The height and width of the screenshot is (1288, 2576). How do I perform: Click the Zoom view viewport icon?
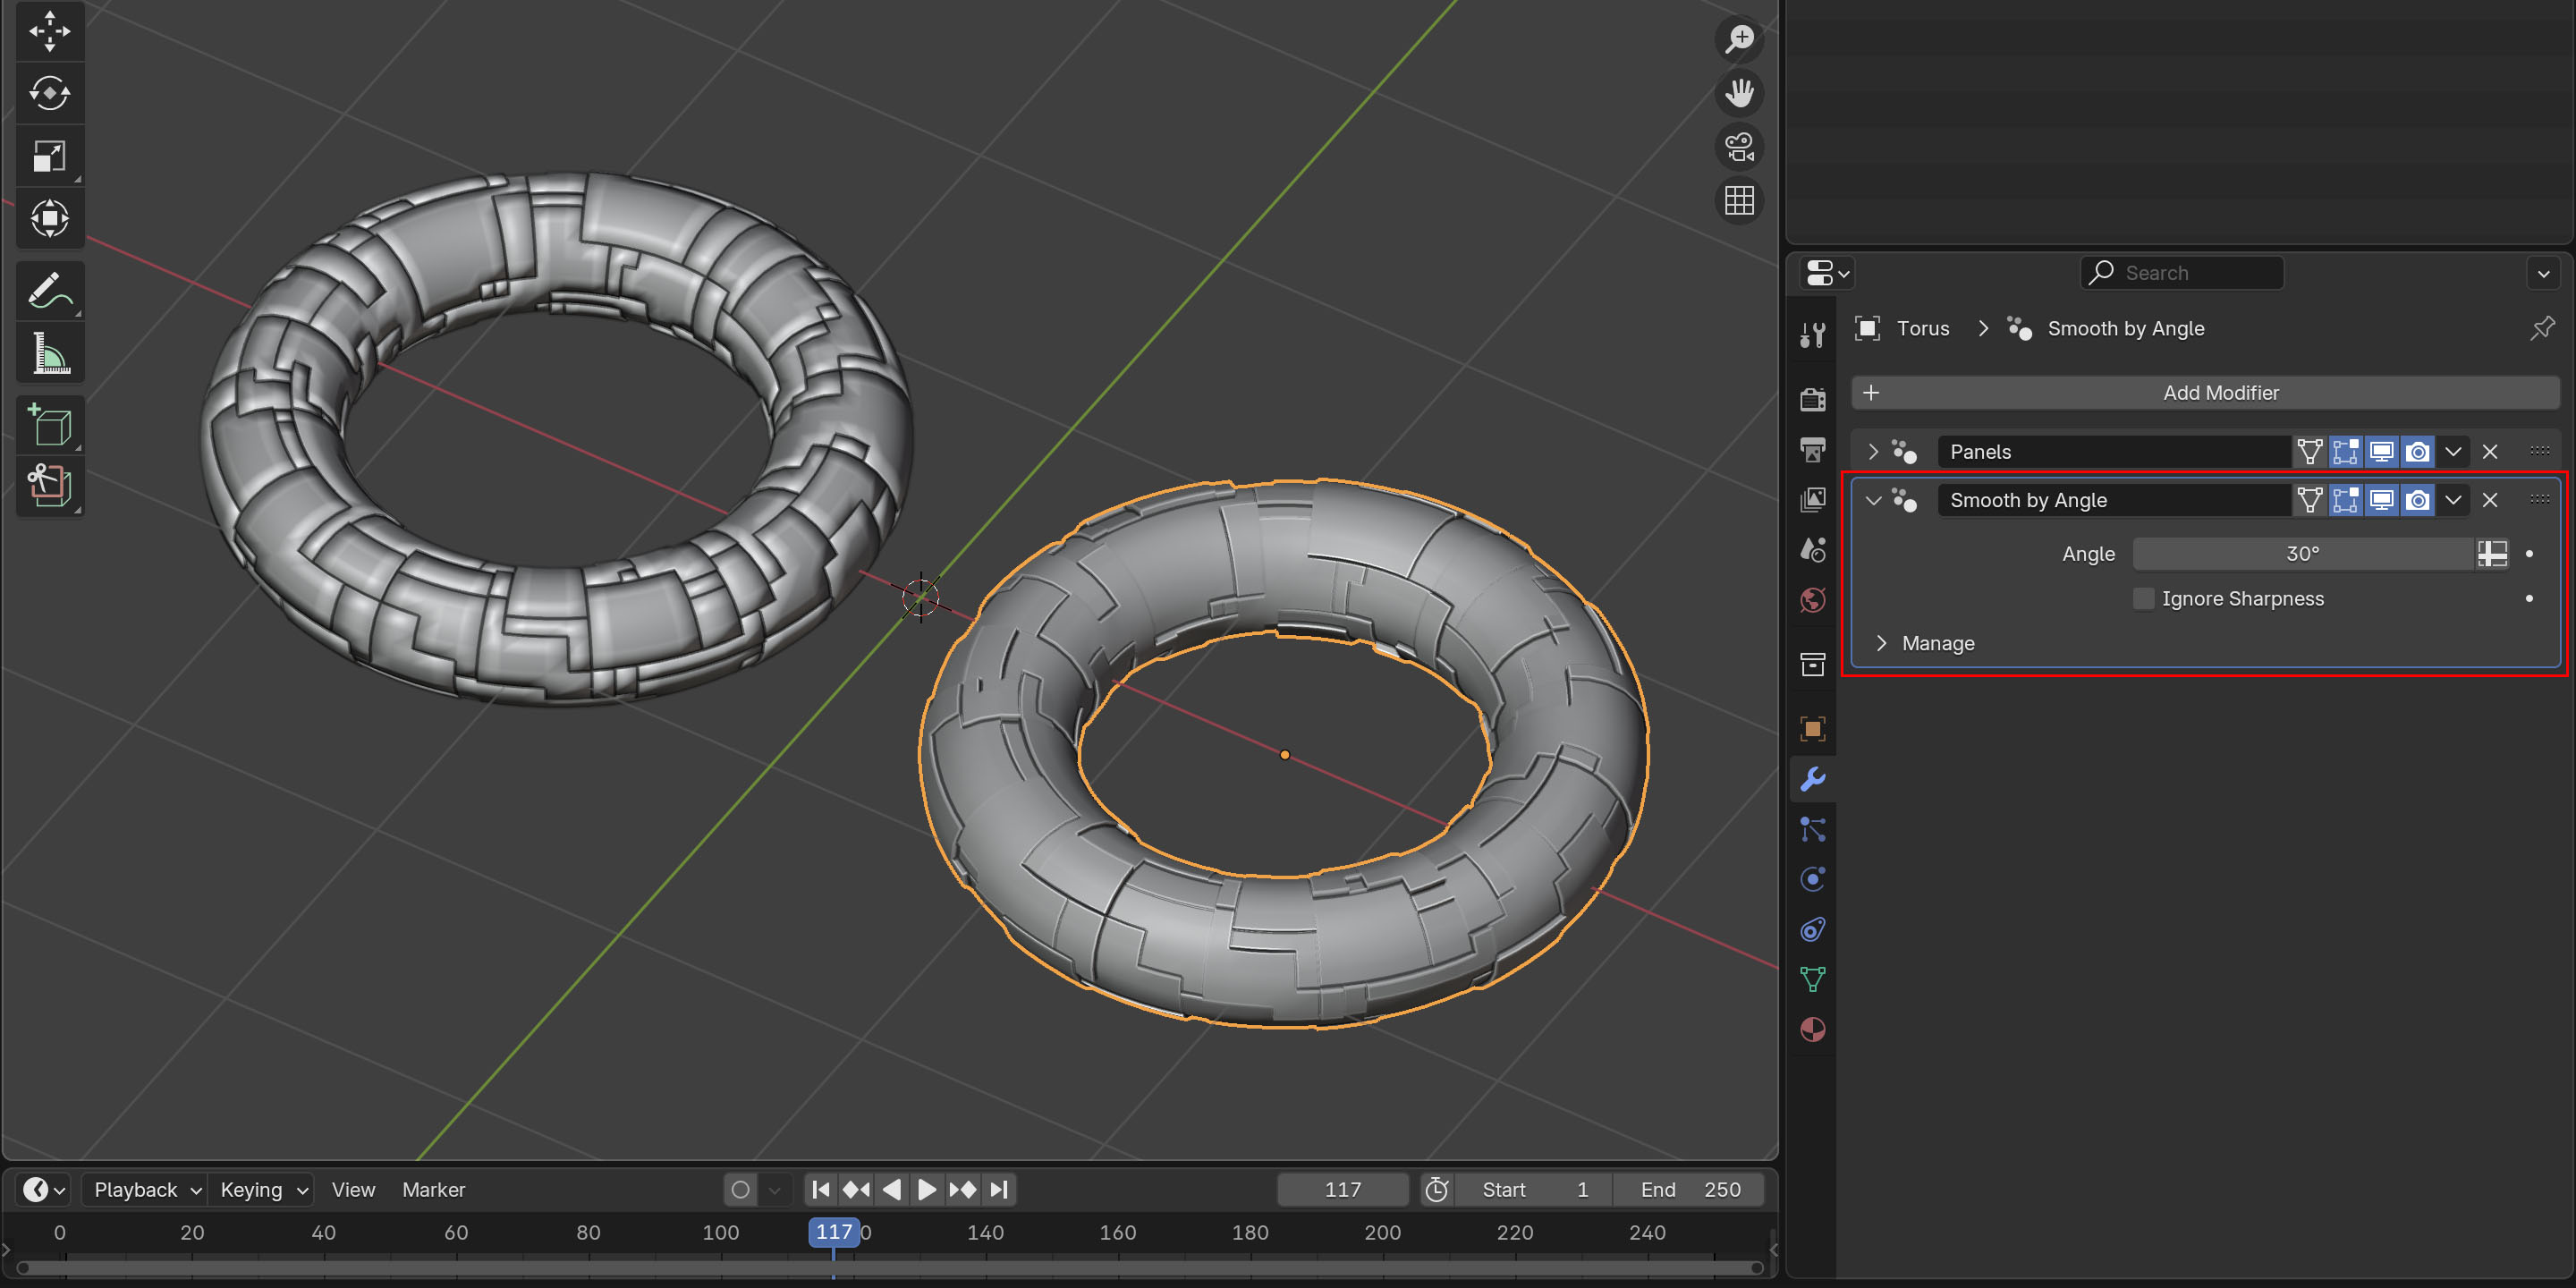(1739, 39)
